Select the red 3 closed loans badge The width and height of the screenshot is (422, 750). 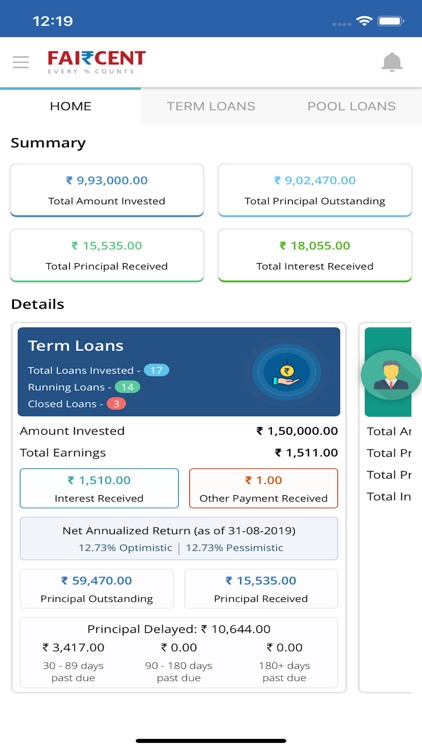coord(116,404)
